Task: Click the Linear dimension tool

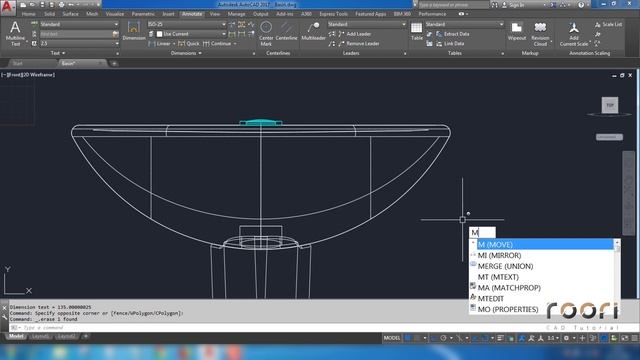Action: point(160,44)
